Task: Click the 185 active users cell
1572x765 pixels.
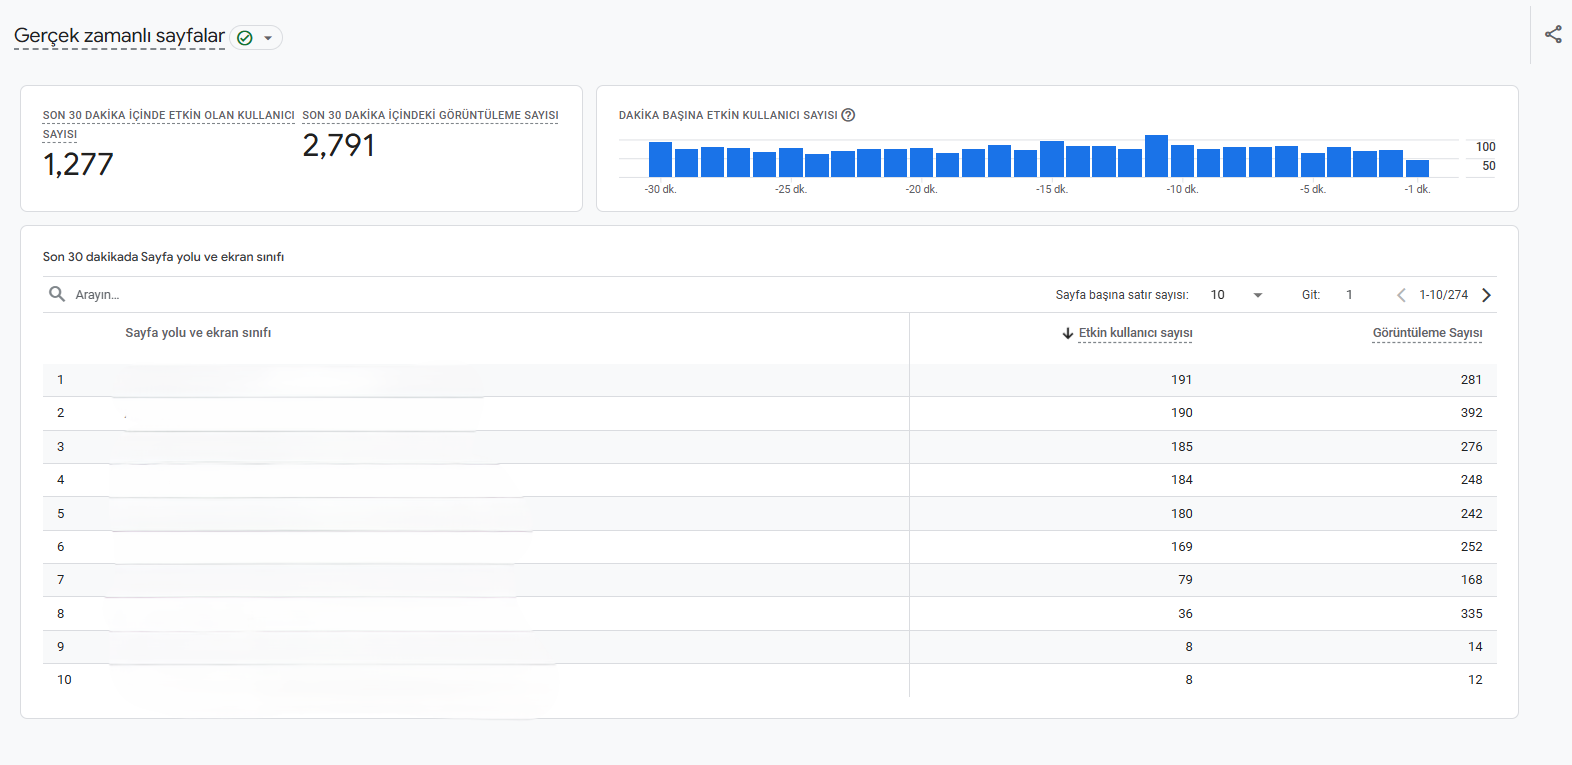Action: (x=1182, y=447)
